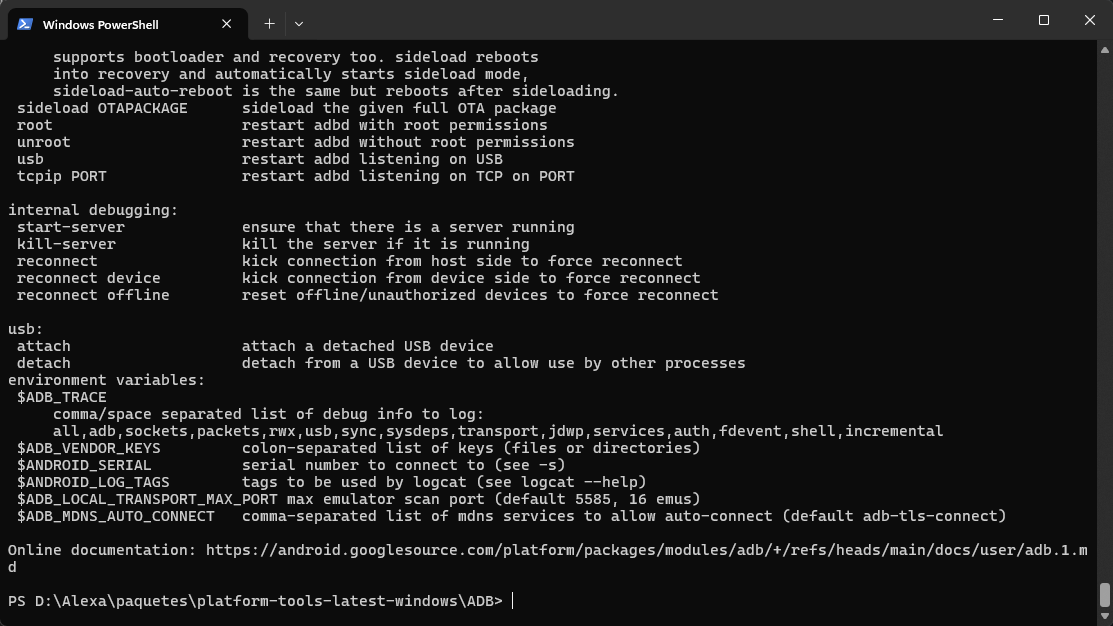Click the 'sideload OTAPACKAGE' command text
Image resolution: width=1113 pixels, height=626 pixels.
(102, 108)
